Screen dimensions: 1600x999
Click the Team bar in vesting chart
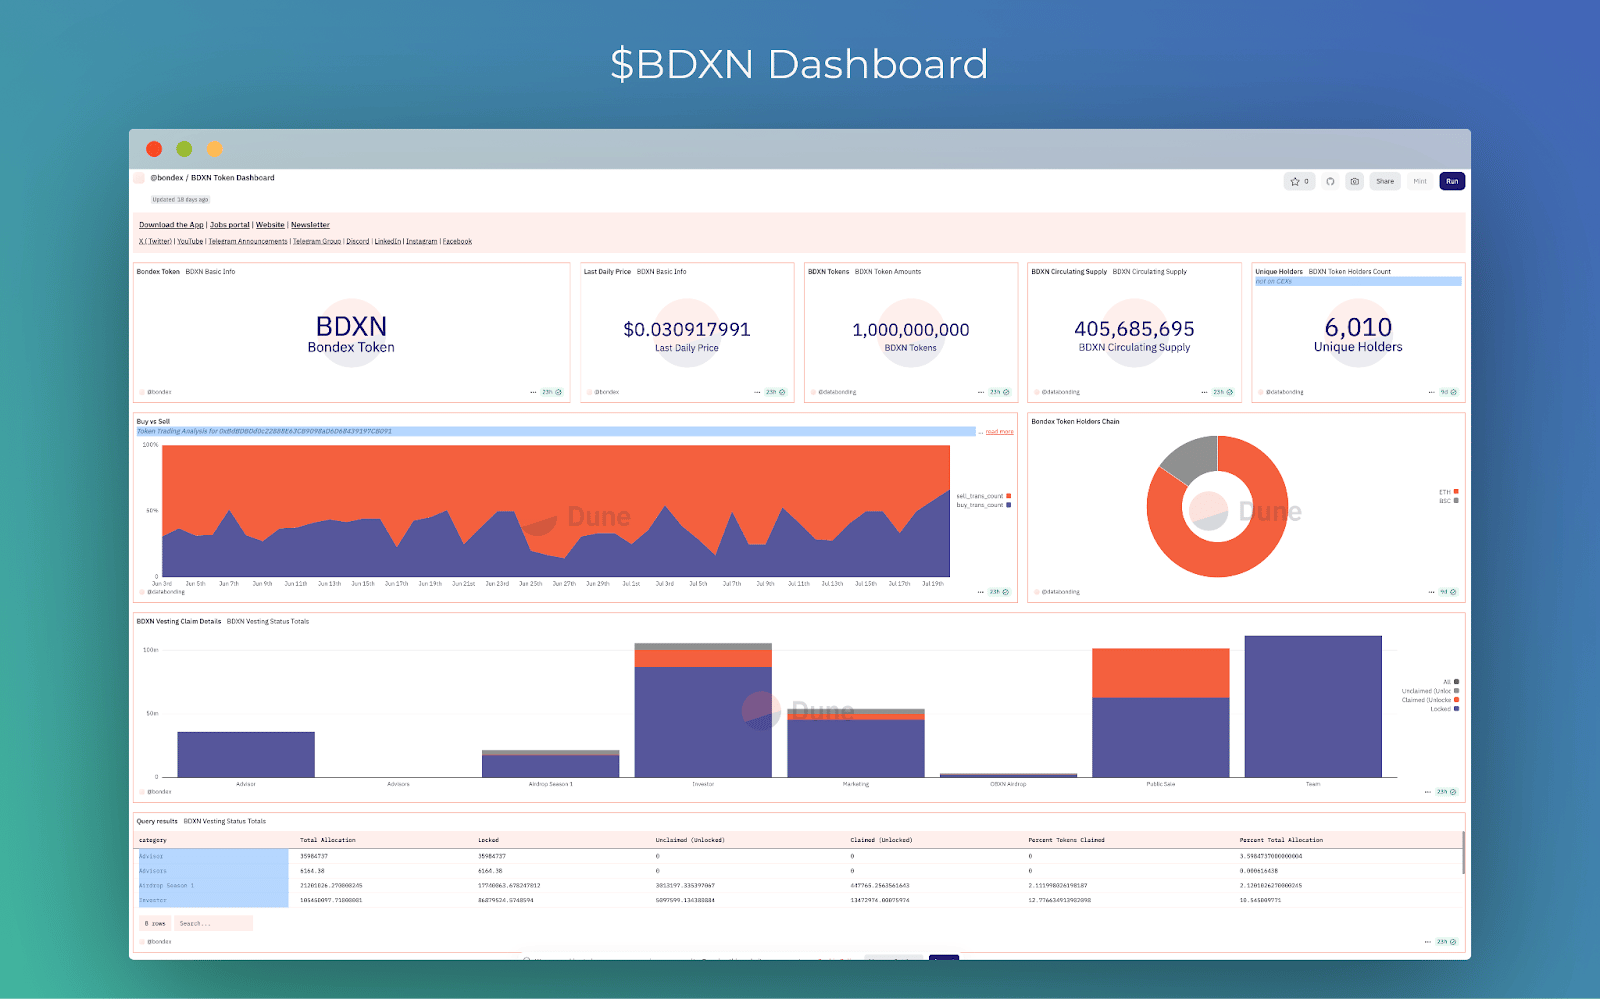click(x=1313, y=706)
